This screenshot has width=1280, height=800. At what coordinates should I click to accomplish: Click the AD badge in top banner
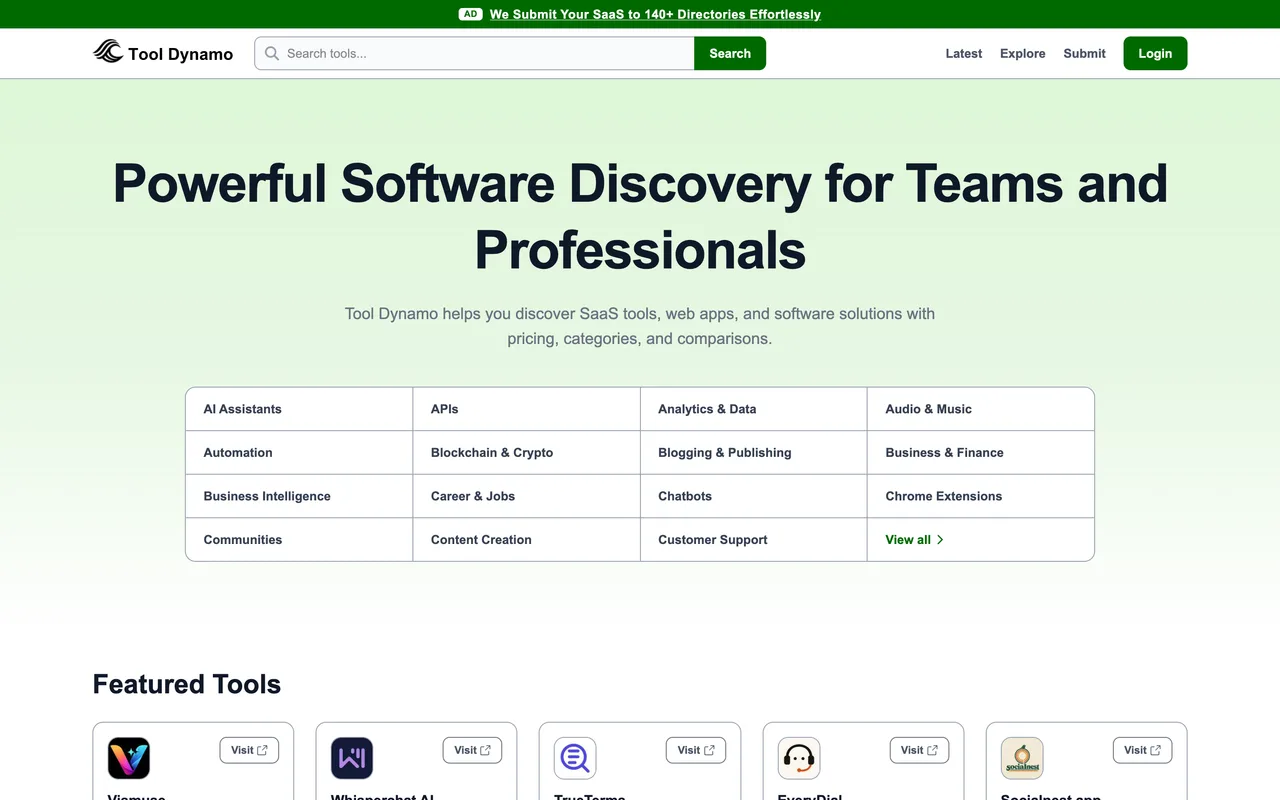470,14
